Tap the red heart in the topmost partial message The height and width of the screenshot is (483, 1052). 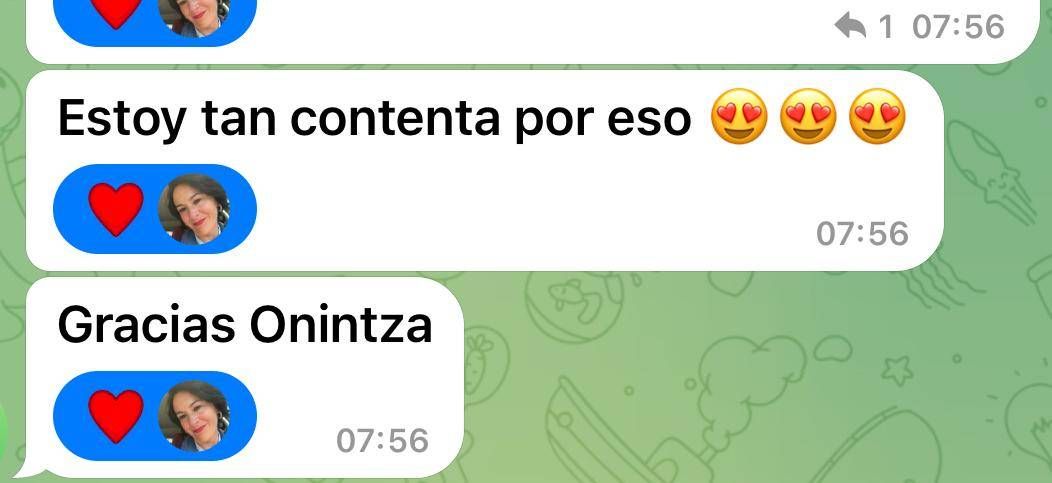pyautogui.click(x=116, y=12)
